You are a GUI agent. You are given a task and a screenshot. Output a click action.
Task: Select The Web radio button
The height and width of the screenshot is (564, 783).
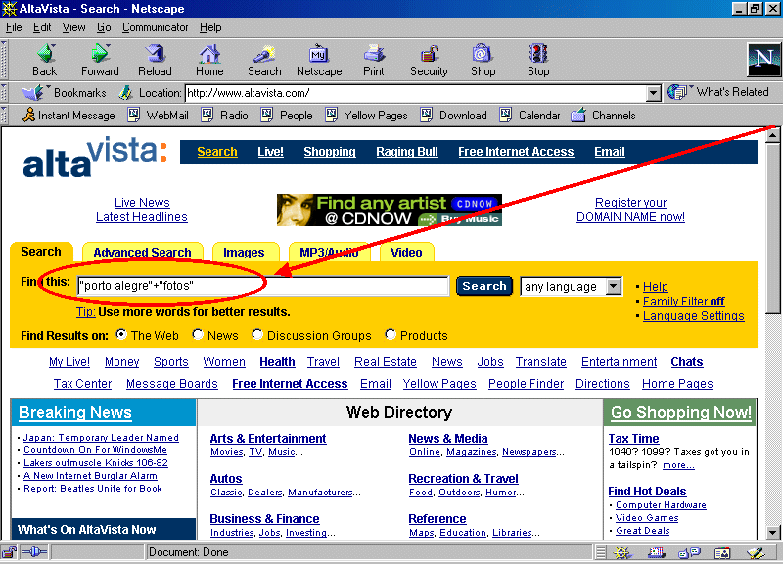tap(121, 334)
